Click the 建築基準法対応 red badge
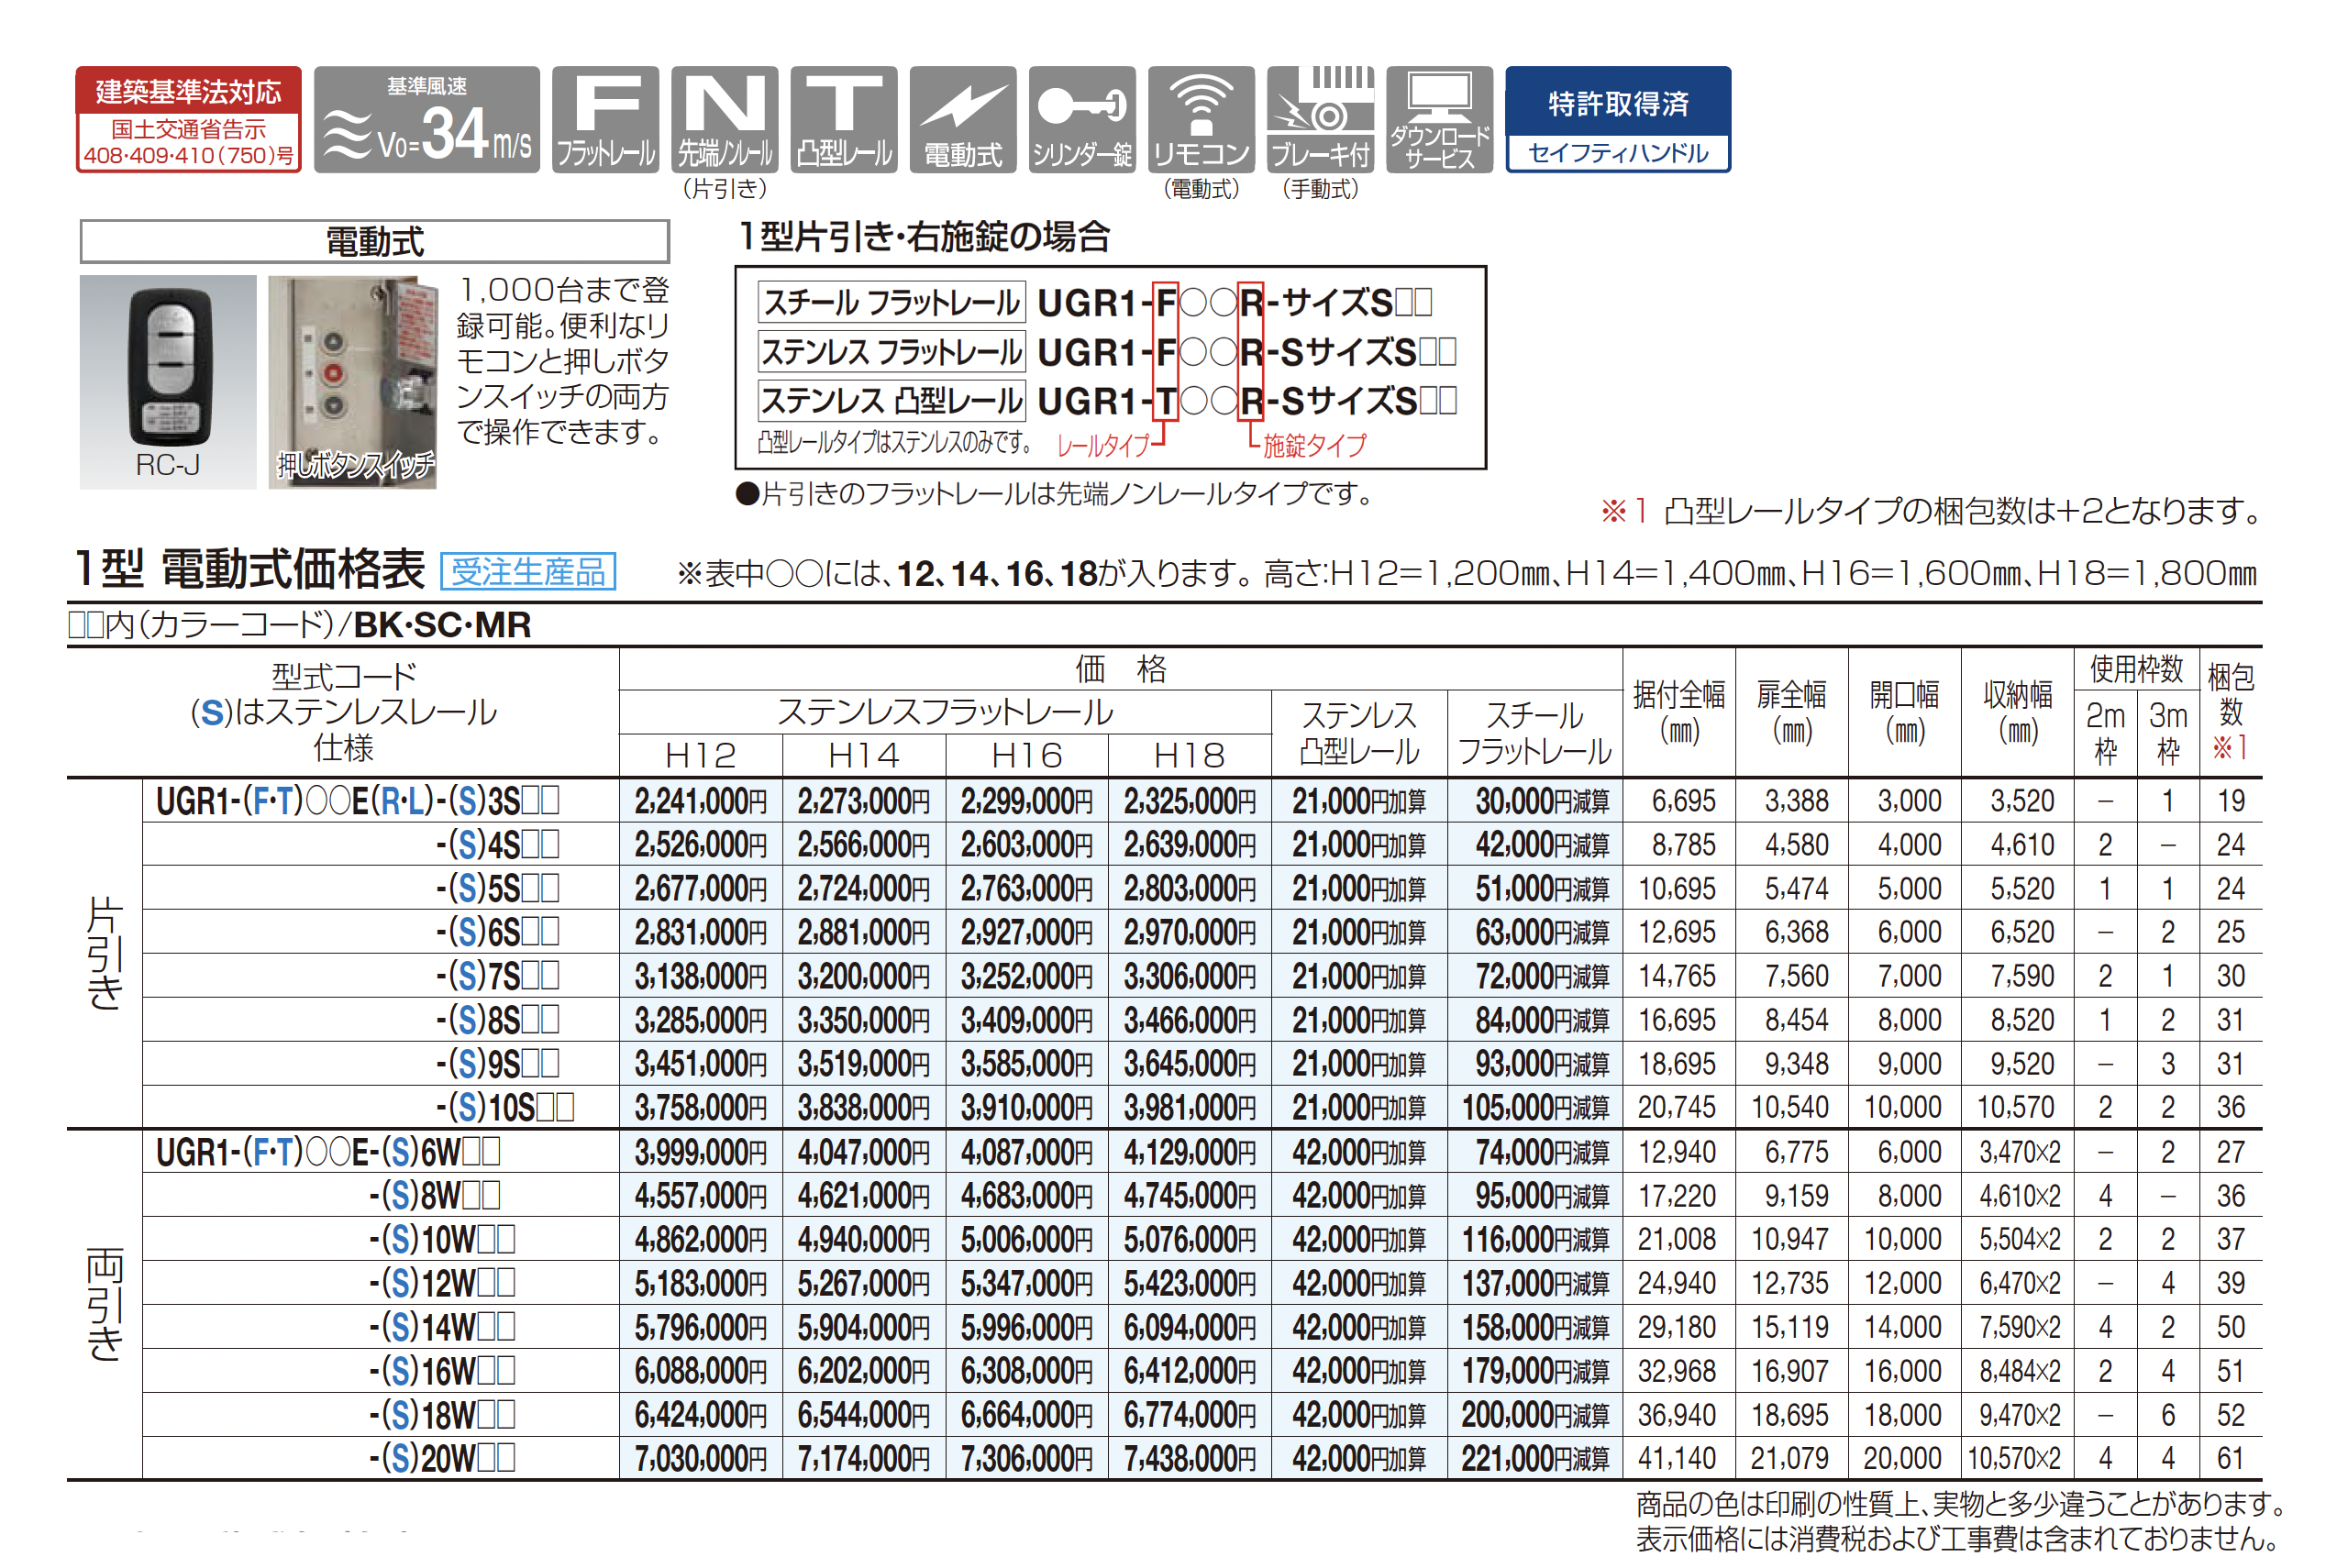The height and width of the screenshot is (1568, 2348). click(x=188, y=119)
